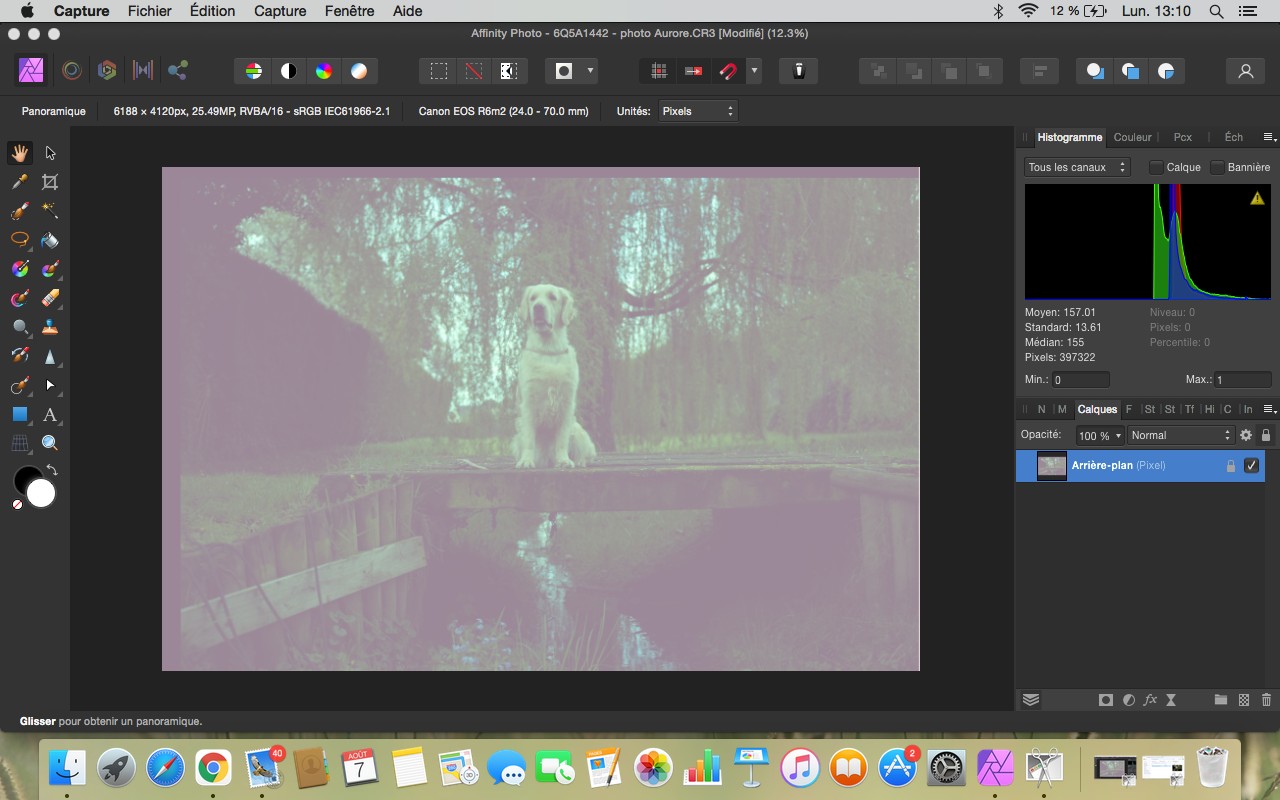Open the Calques panel options menu

[1269, 409]
